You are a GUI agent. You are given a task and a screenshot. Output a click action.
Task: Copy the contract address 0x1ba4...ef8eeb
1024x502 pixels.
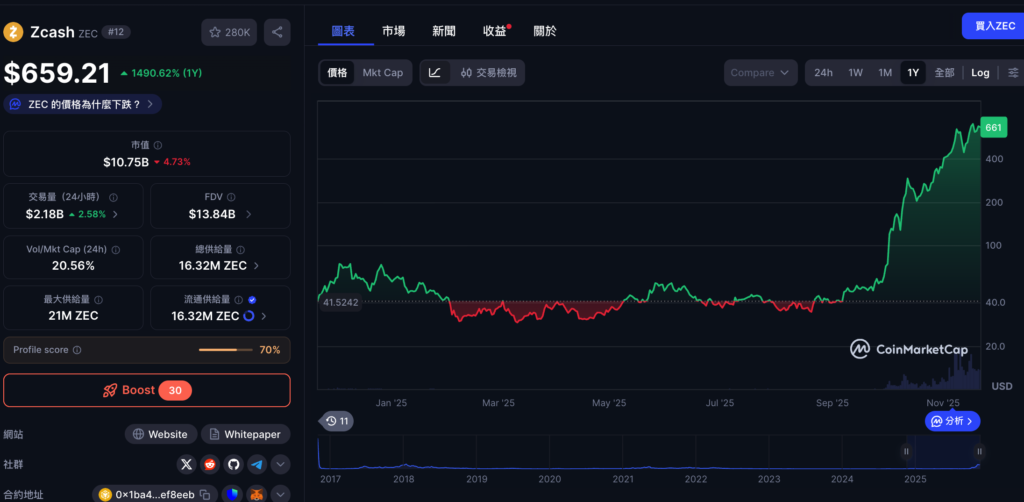tap(204, 494)
